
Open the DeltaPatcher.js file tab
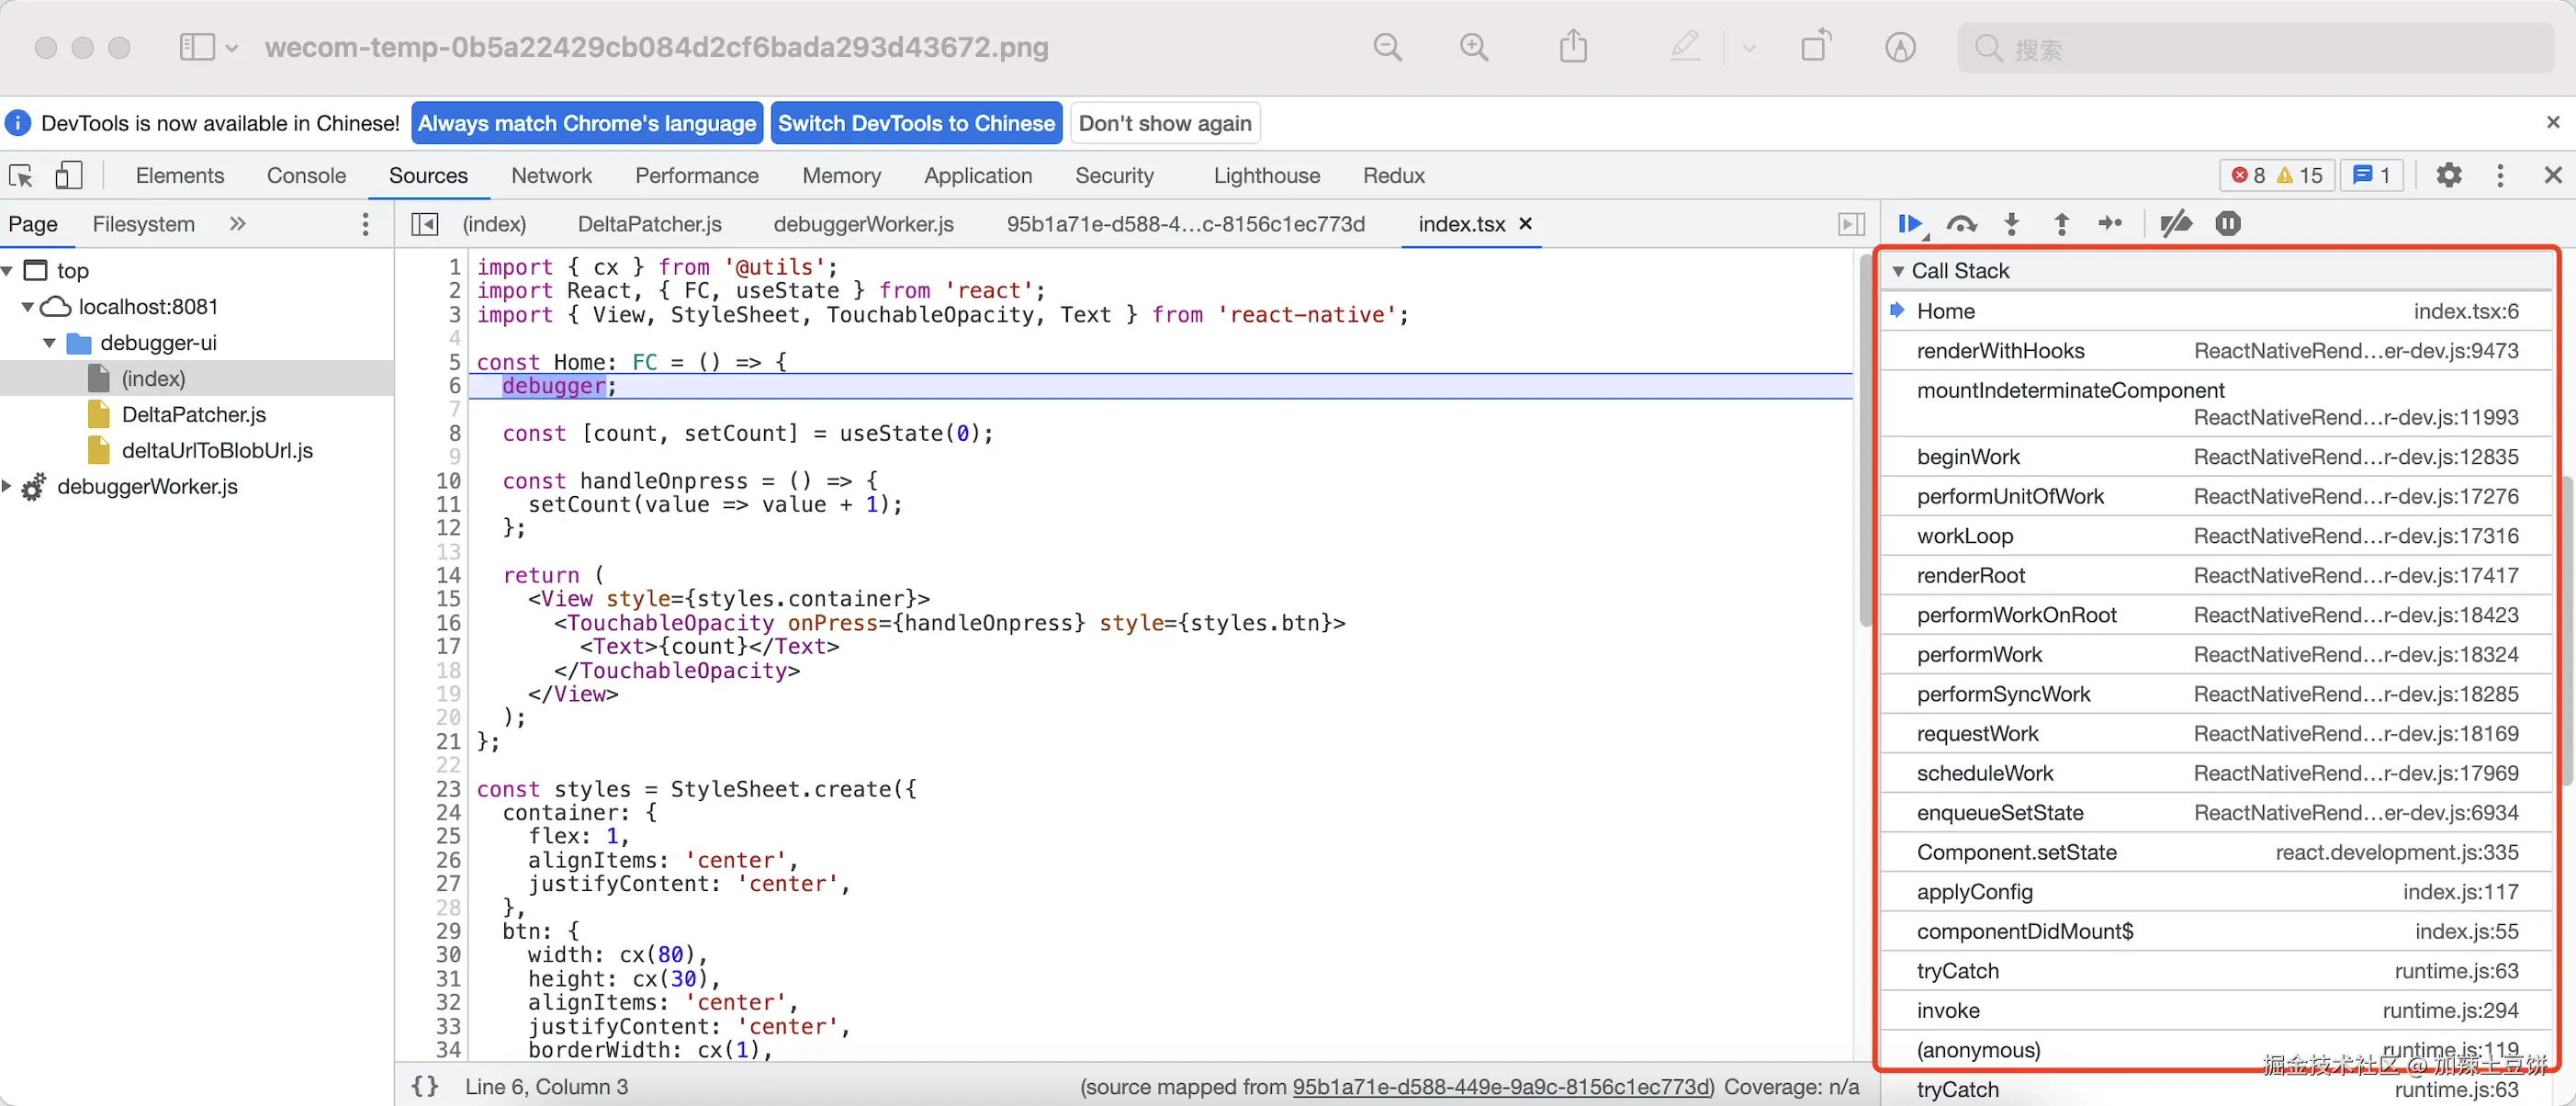(649, 224)
